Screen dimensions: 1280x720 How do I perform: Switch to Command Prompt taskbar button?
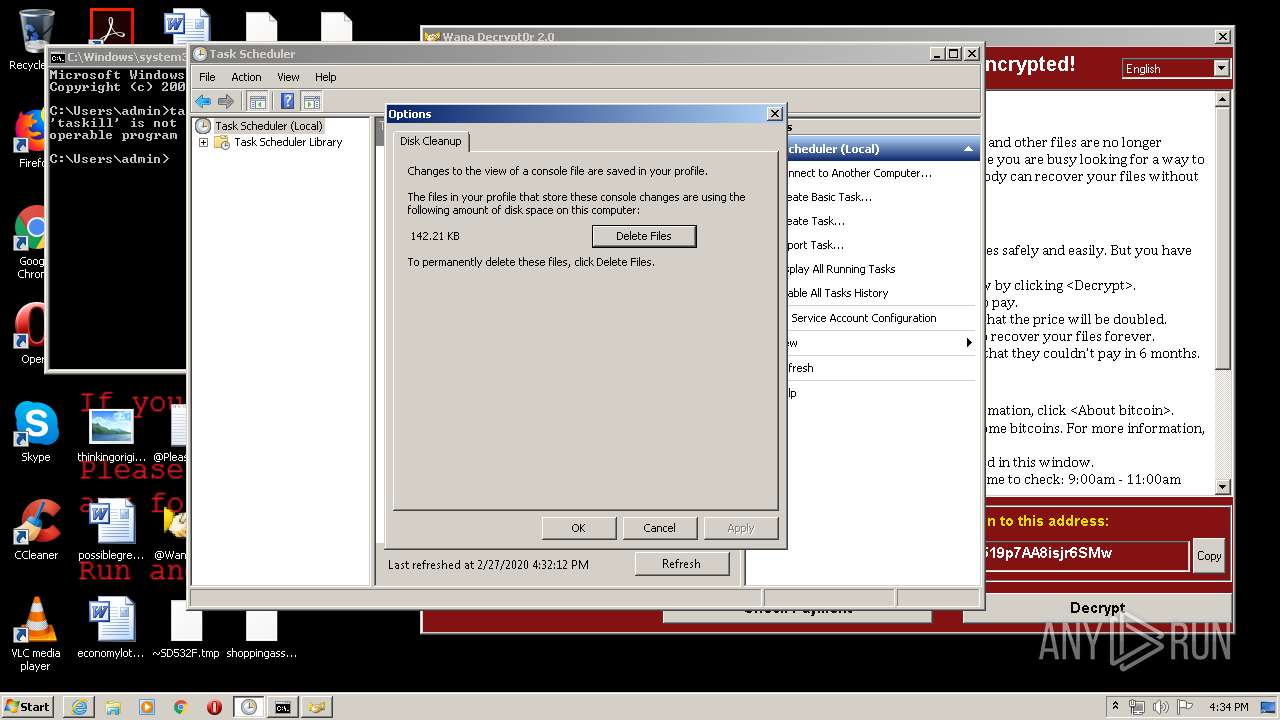click(x=283, y=707)
